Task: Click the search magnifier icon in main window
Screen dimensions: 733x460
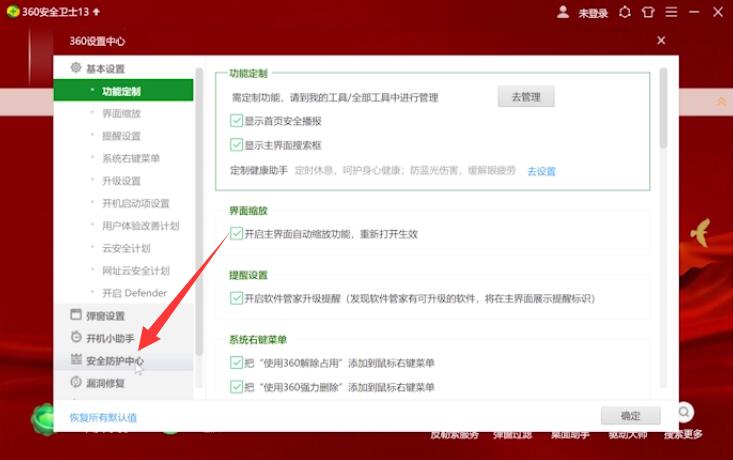Action: click(684, 412)
